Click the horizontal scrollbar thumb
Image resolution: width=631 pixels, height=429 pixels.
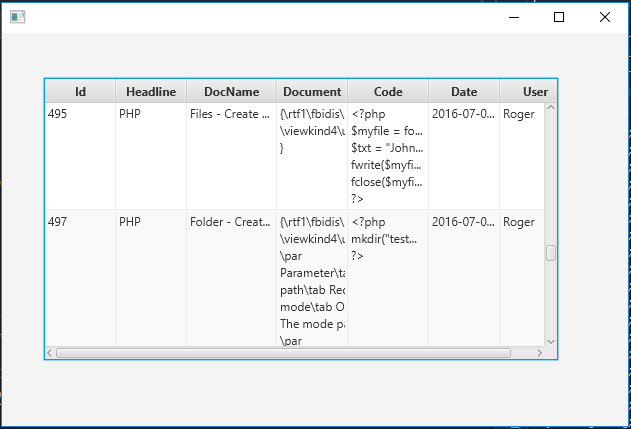(284, 353)
